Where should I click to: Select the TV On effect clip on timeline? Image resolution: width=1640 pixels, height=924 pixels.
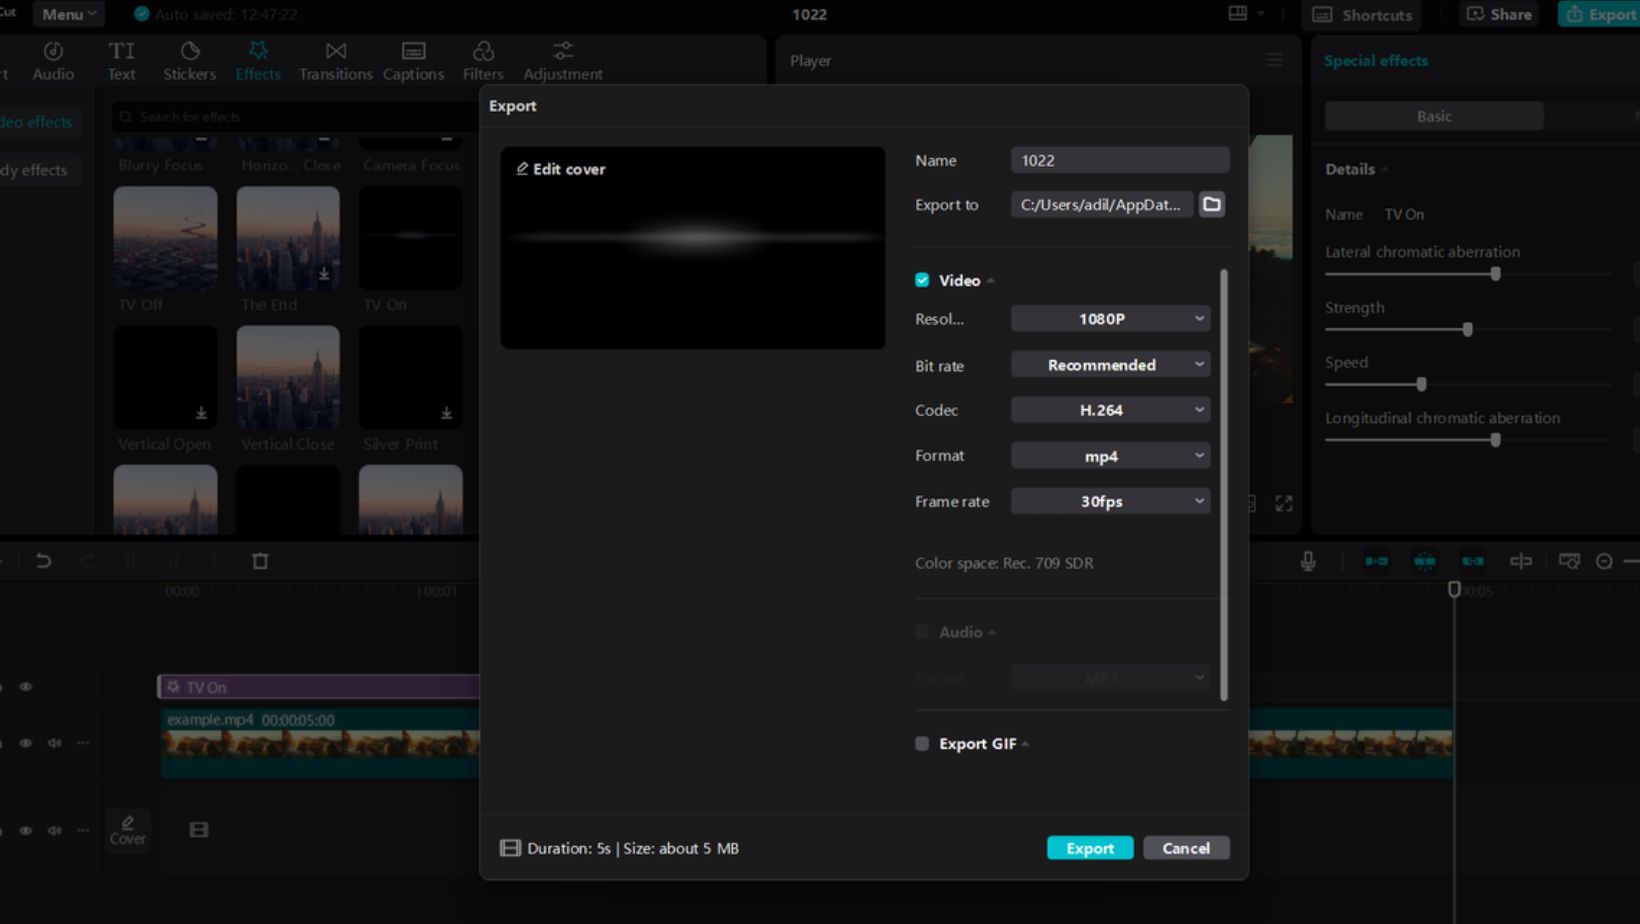(318, 687)
